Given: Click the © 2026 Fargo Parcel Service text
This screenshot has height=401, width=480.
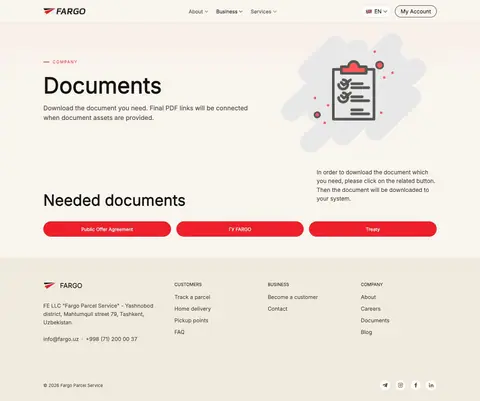Looking at the screenshot, I should (x=73, y=385).
